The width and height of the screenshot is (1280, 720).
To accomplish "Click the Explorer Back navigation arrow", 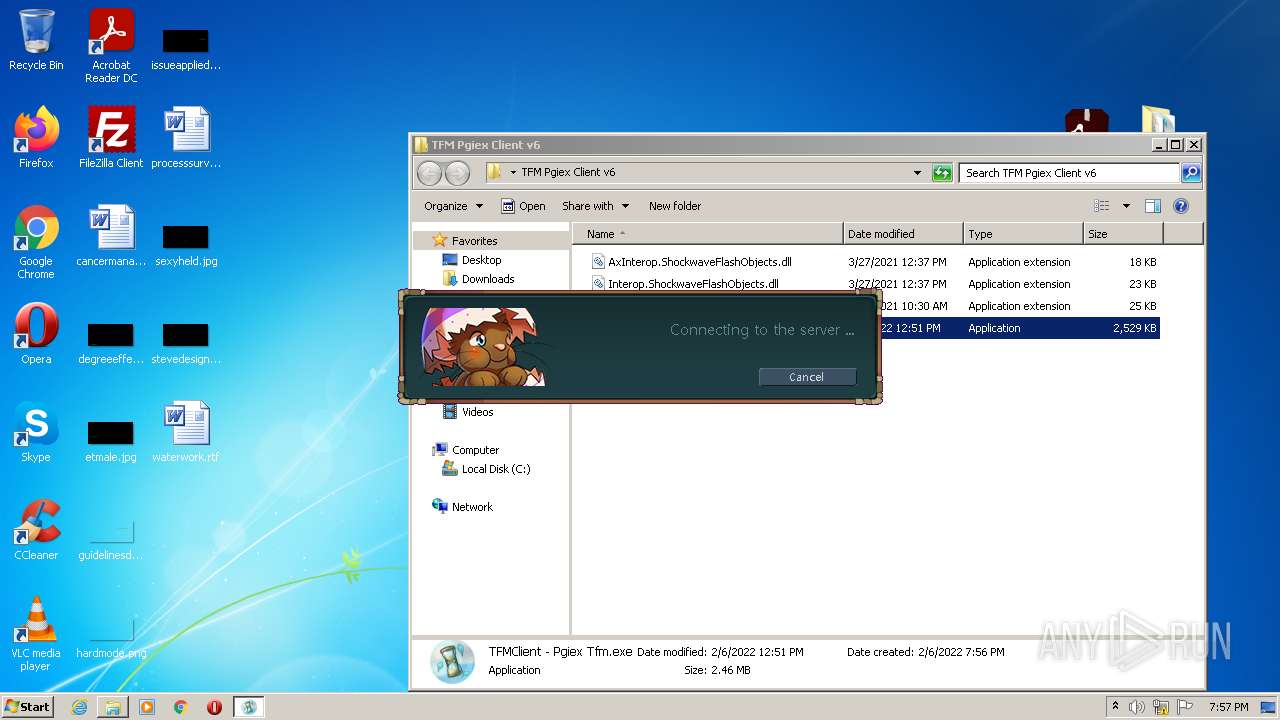I will (429, 173).
